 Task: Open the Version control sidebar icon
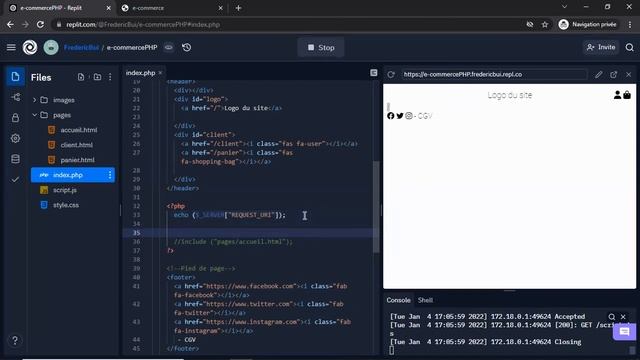[x=16, y=97]
